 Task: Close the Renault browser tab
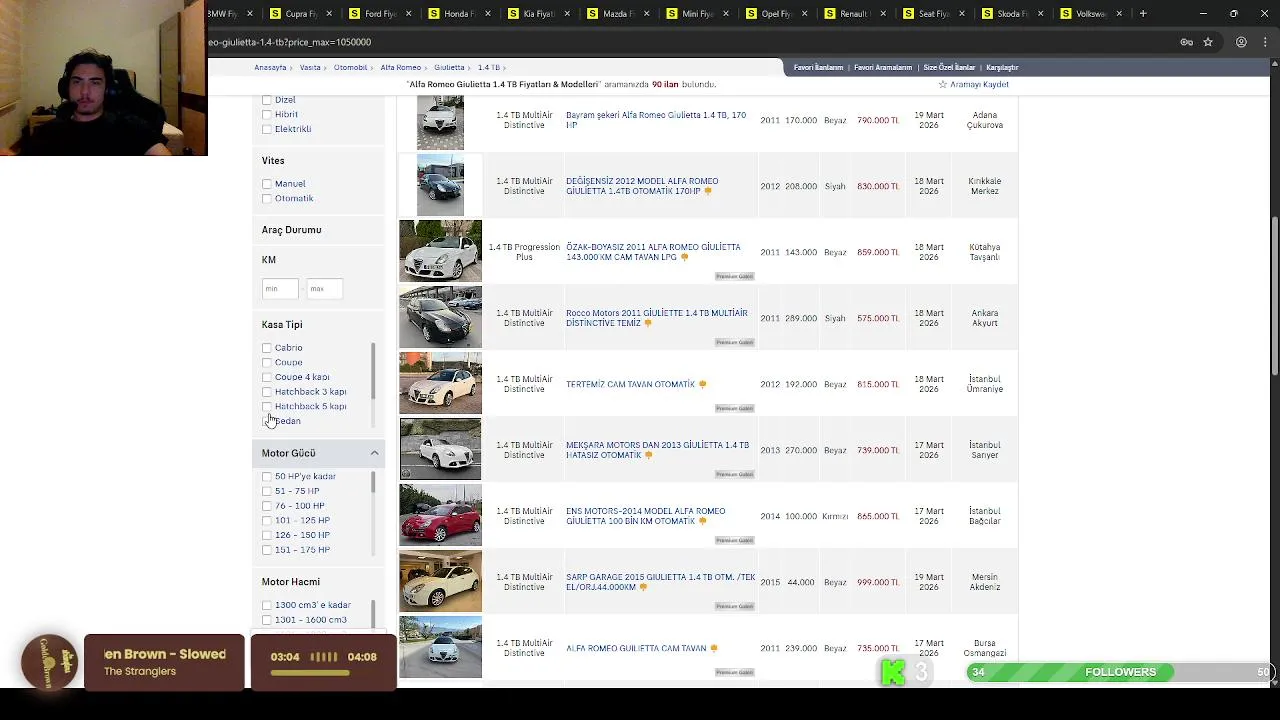click(882, 13)
